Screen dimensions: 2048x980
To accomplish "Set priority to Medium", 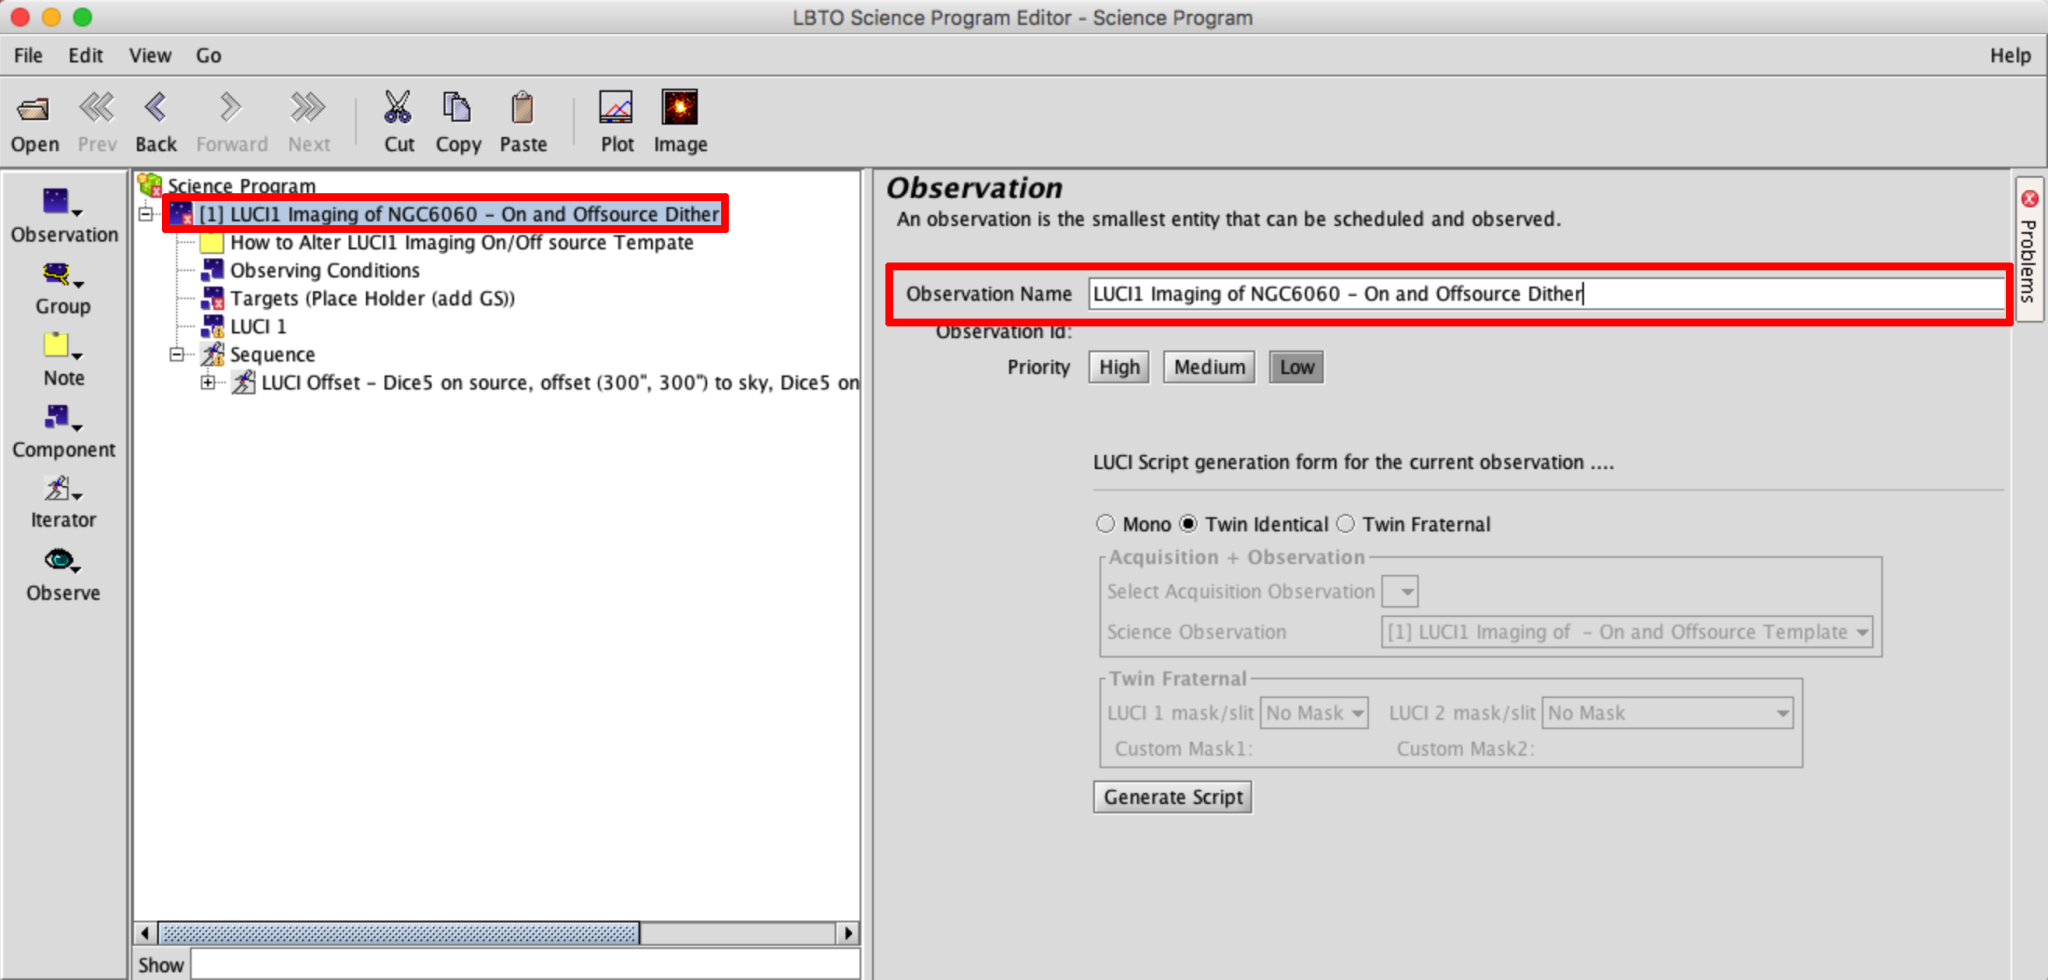I will [x=1209, y=367].
